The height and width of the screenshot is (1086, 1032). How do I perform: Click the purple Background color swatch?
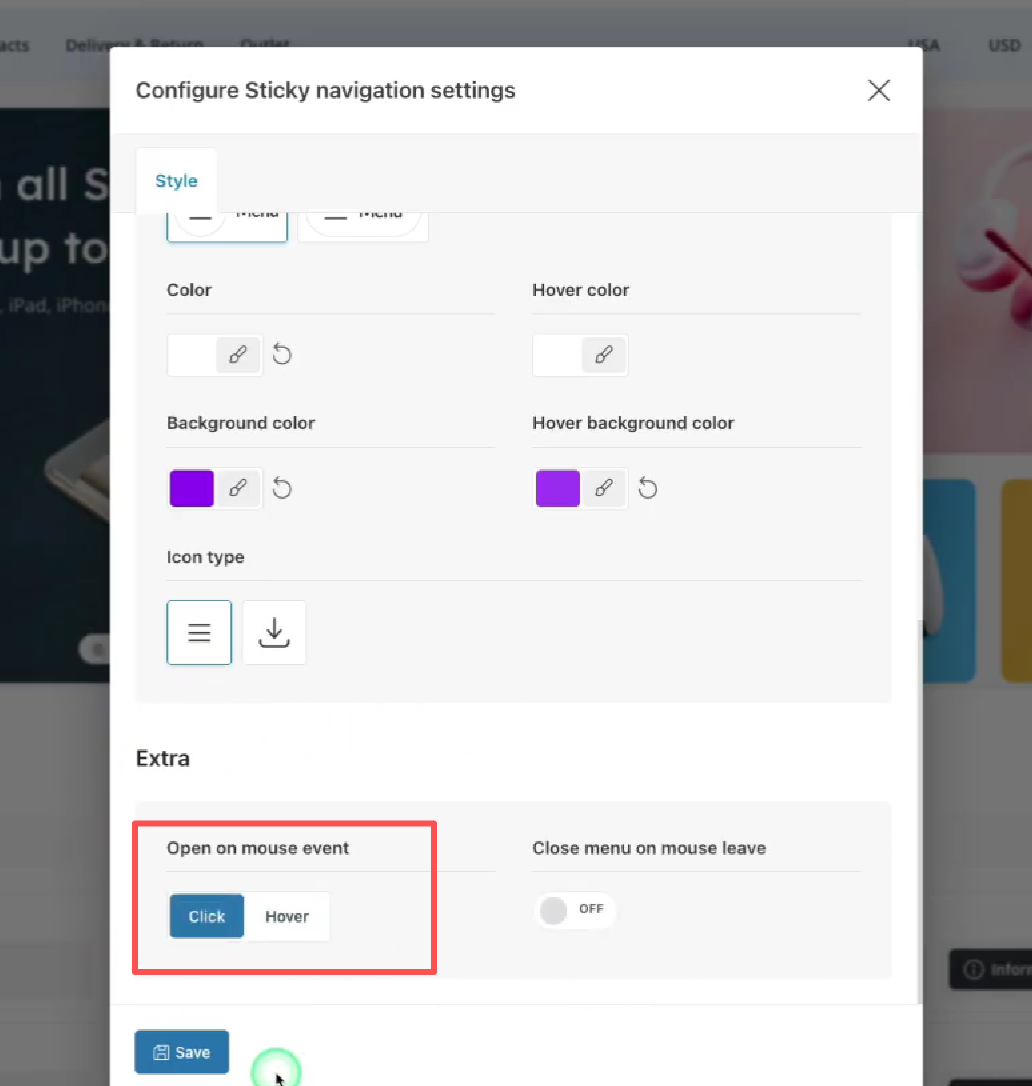click(192, 488)
